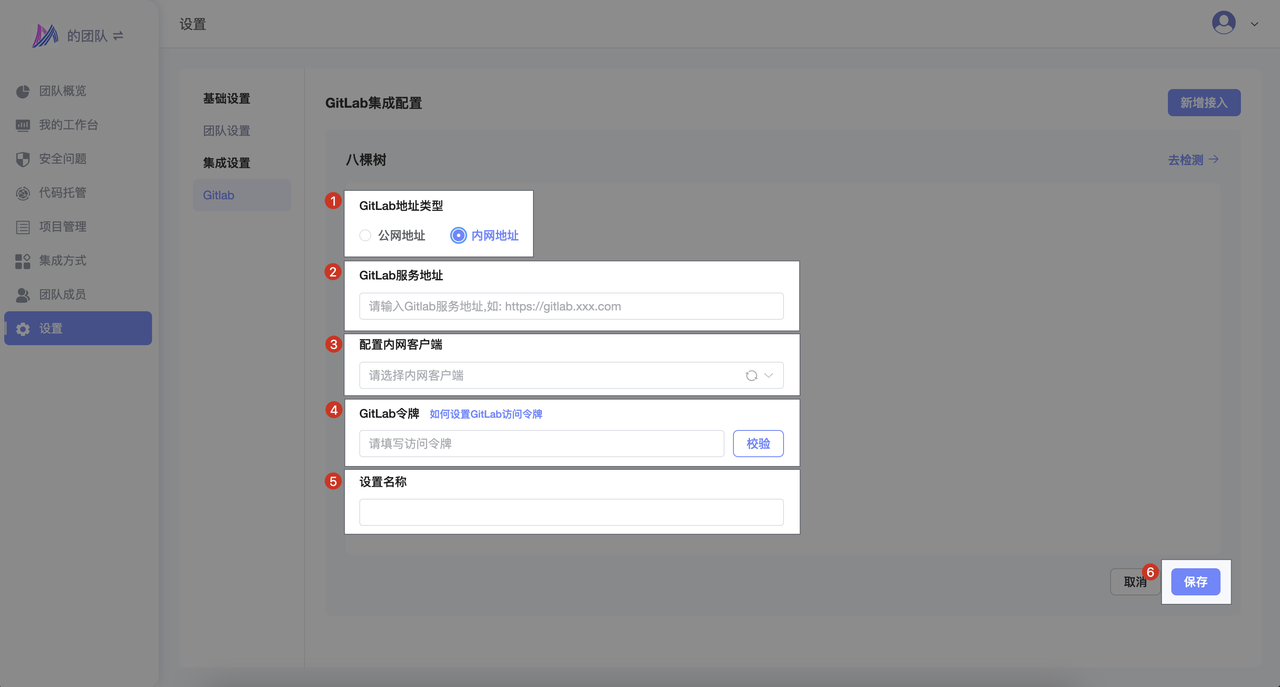Click the team overview pie chart icon
This screenshot has width=1280, height=687.
(23, 92)
